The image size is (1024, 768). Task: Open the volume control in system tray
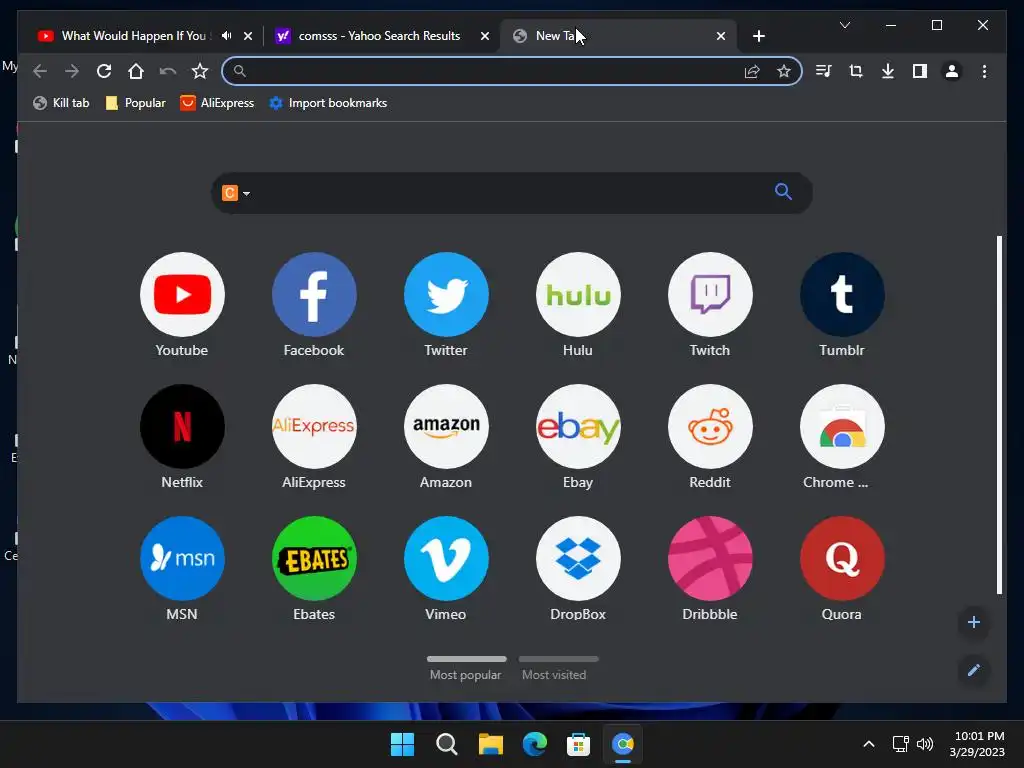(925, 744)
